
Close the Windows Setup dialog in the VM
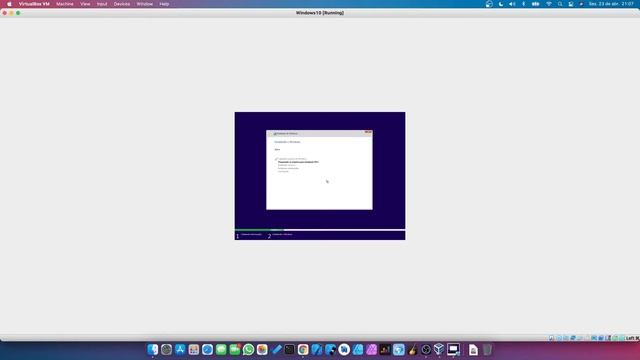click(x=370, y=132)
